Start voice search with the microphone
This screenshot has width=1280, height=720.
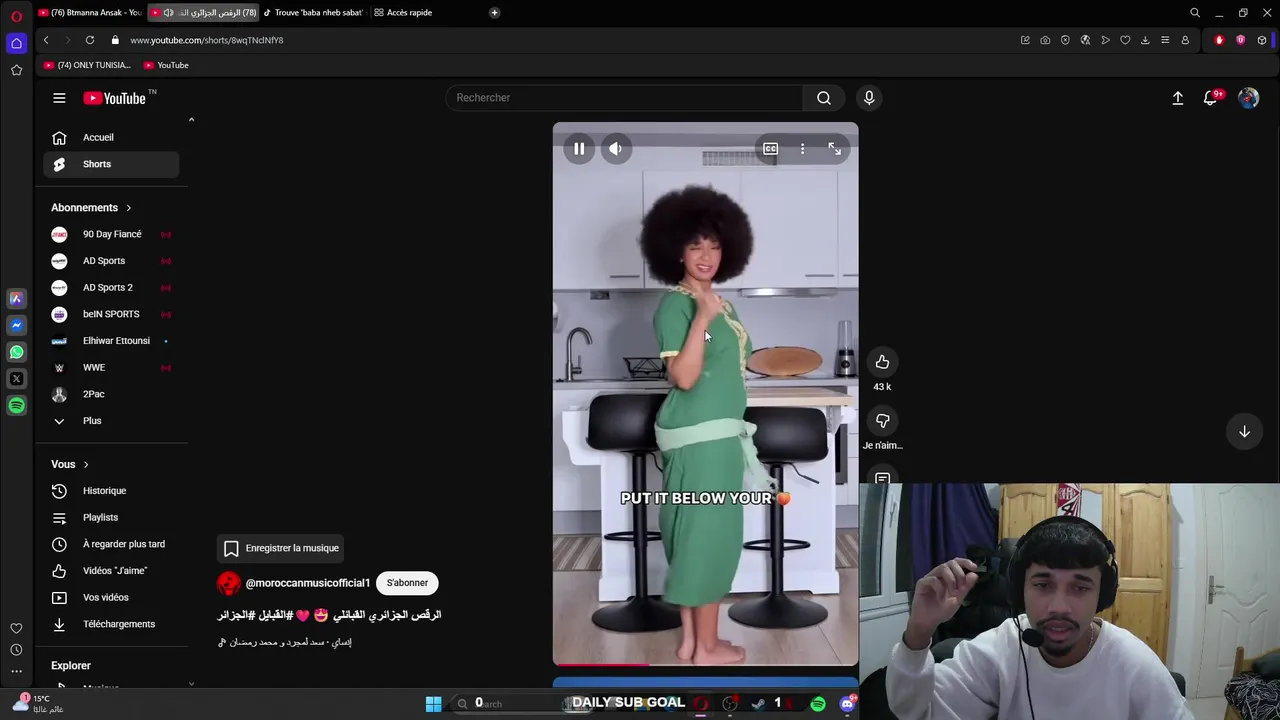click(x=869, y=98)
